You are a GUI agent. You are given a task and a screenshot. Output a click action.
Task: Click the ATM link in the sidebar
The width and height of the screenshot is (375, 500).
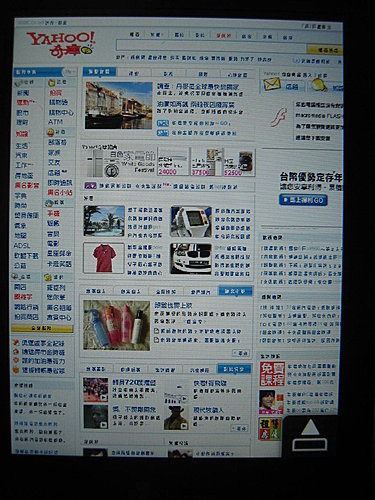pyautogui.click(x=55, y=122)
